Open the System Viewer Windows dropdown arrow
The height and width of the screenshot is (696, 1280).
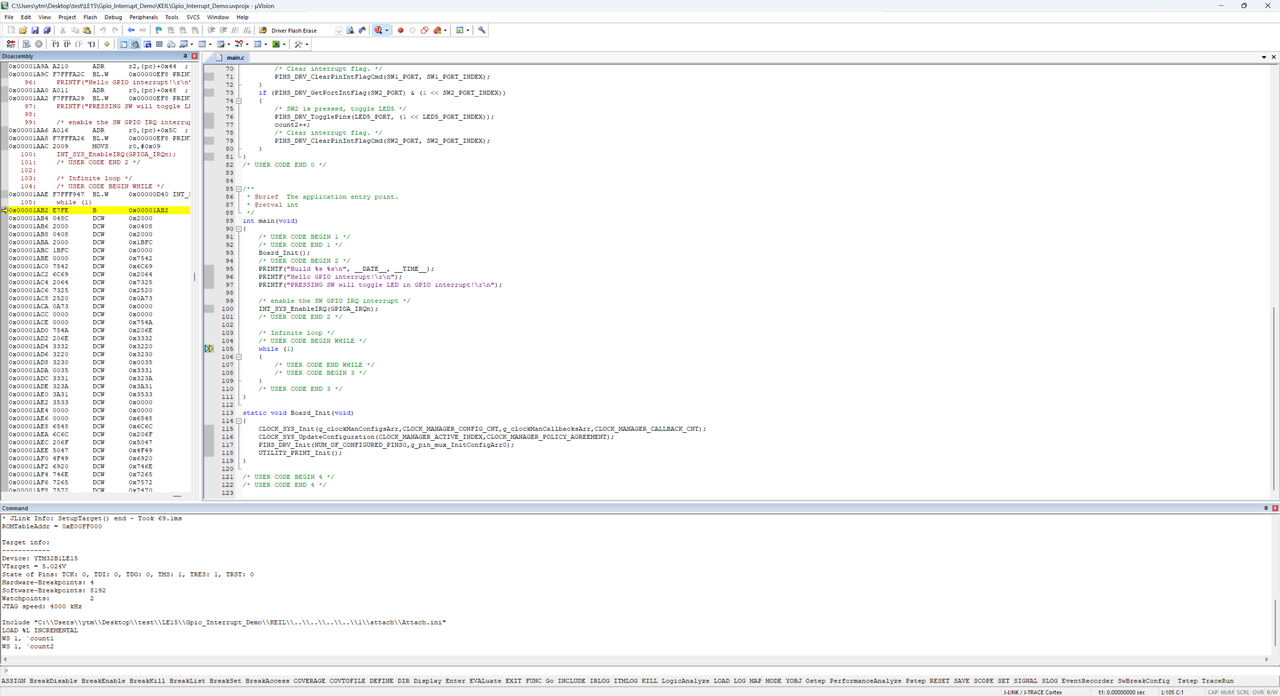tap(284, 44)
